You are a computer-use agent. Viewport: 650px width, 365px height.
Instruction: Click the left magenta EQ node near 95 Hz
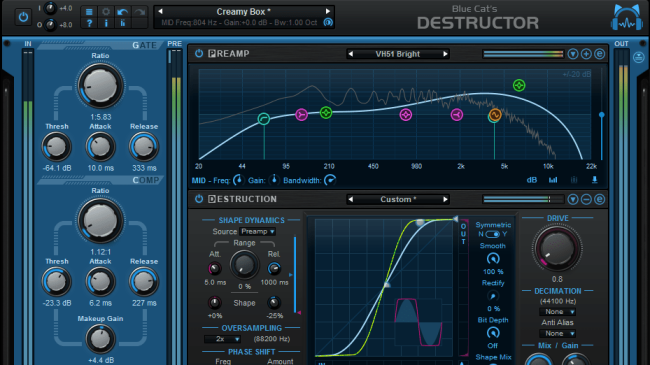coord(301,114)
